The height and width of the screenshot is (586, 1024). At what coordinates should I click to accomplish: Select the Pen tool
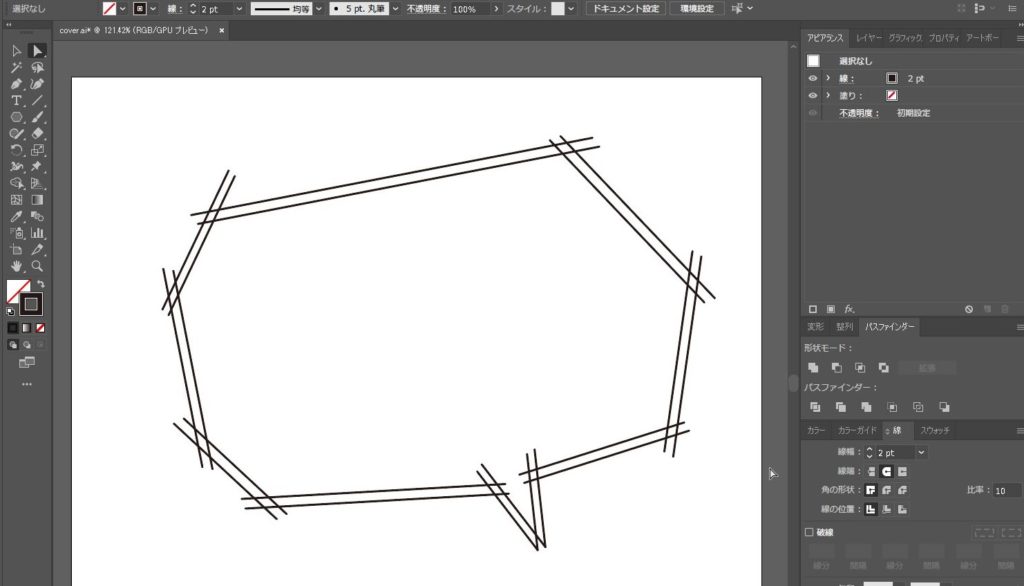(x=16, y=84)
